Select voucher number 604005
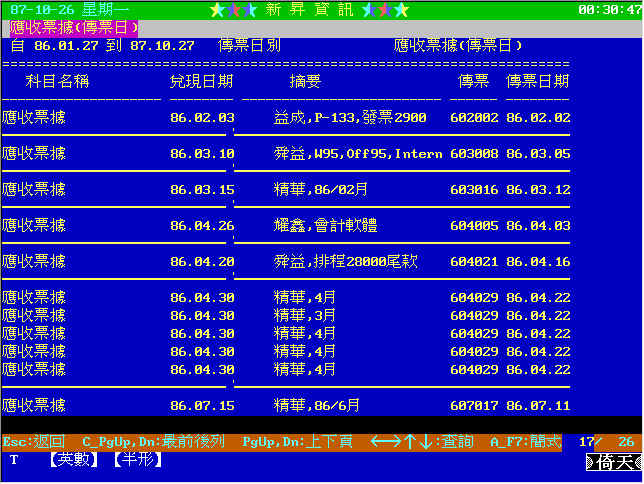 click(x=474, y=226)
